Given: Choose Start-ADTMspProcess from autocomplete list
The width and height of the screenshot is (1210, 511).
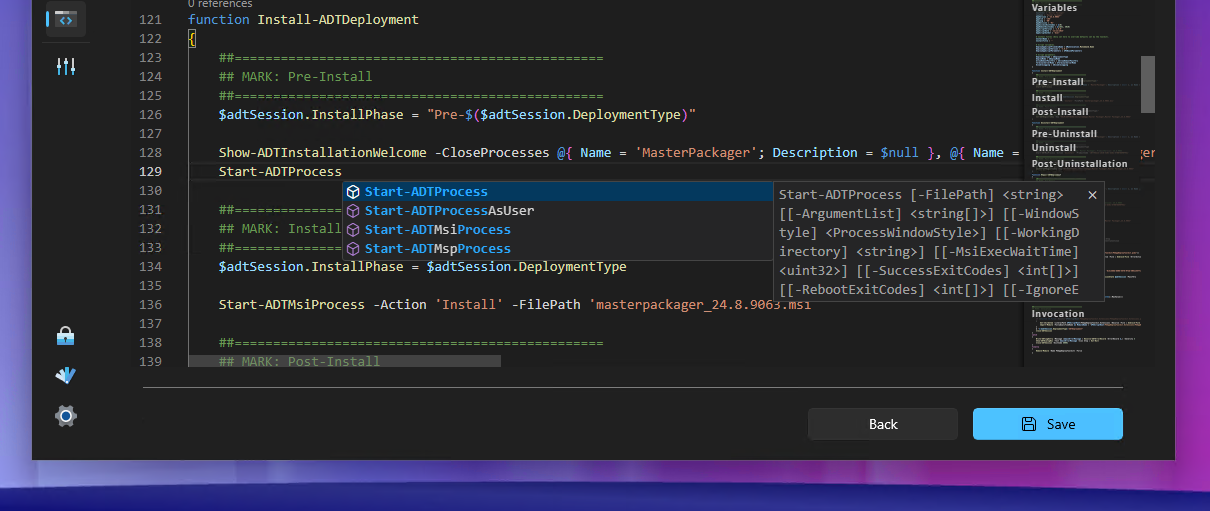Looking at the screenshot, I should click(558, 249).
